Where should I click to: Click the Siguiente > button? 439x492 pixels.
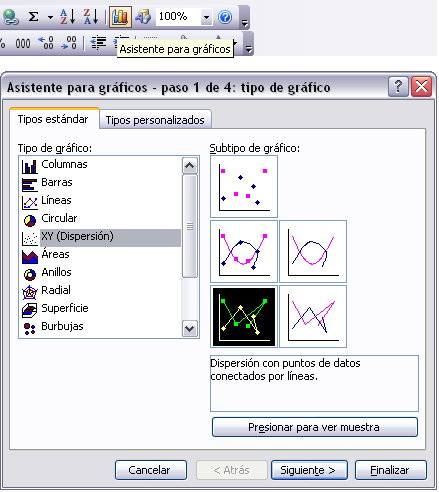[309, 470]
